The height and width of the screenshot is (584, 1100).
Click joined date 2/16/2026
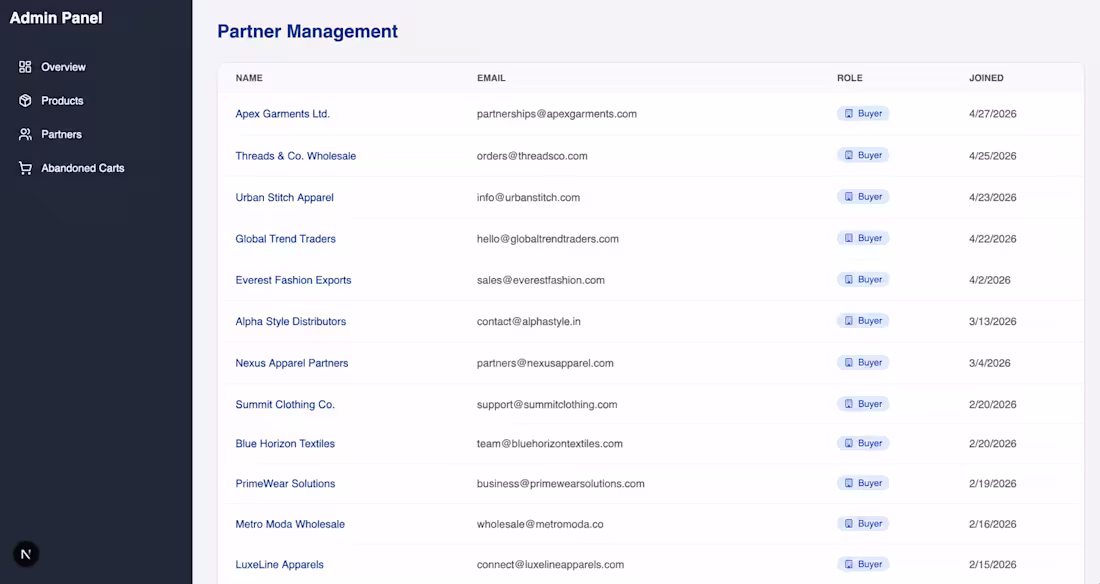click(x=993, y=524)
